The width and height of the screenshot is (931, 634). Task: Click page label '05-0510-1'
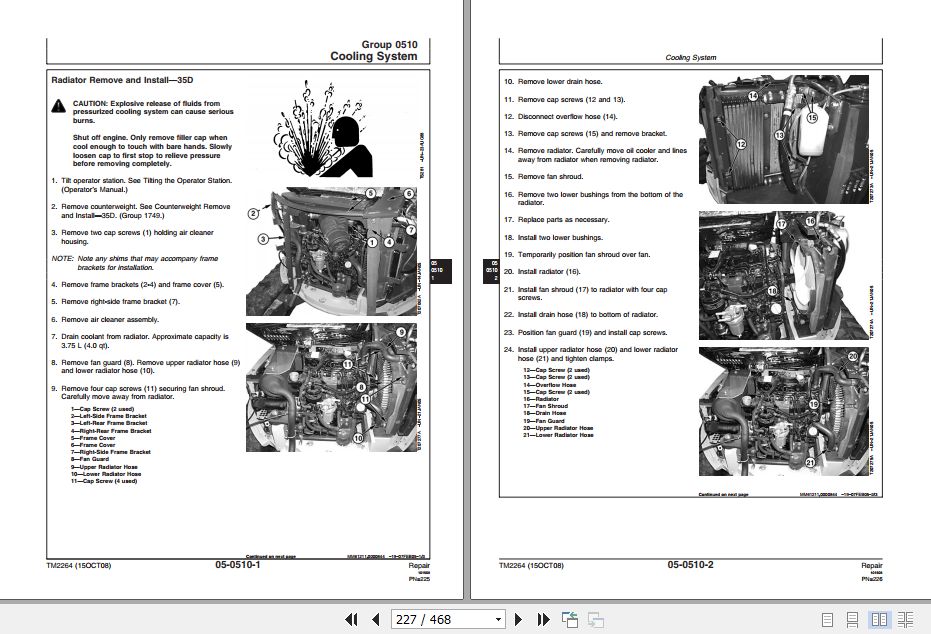click(238, 565)
